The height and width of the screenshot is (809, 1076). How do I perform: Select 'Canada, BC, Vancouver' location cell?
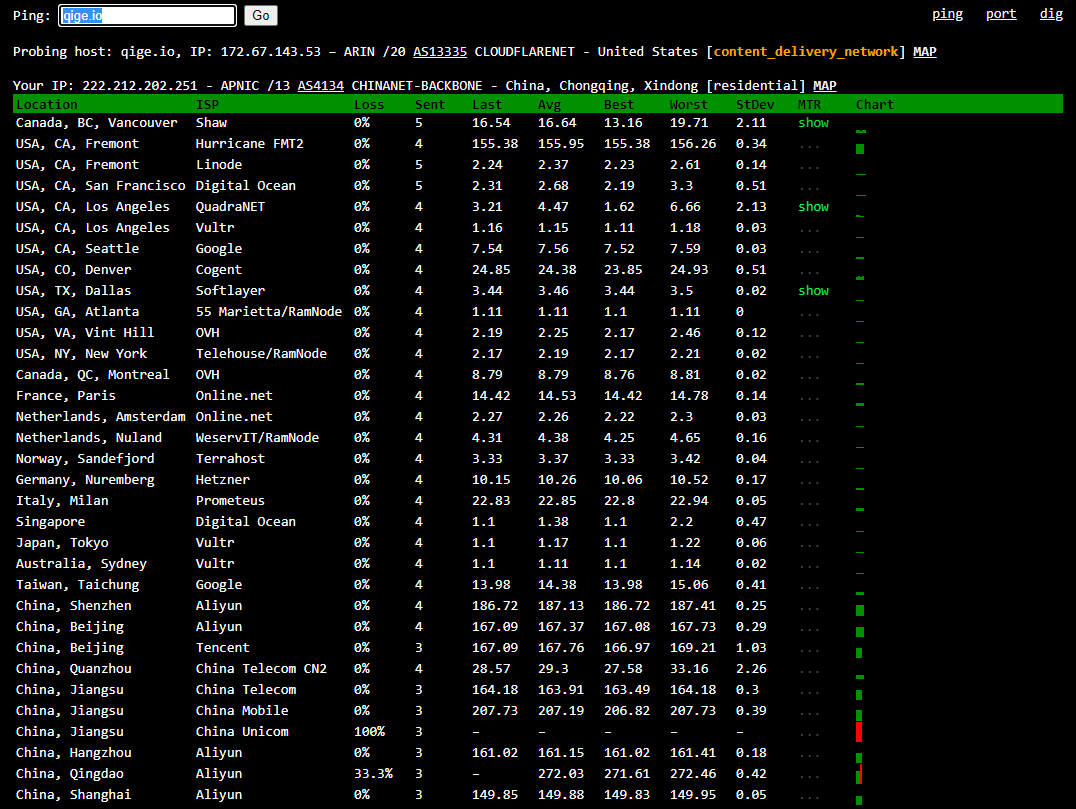click(96, 123)
